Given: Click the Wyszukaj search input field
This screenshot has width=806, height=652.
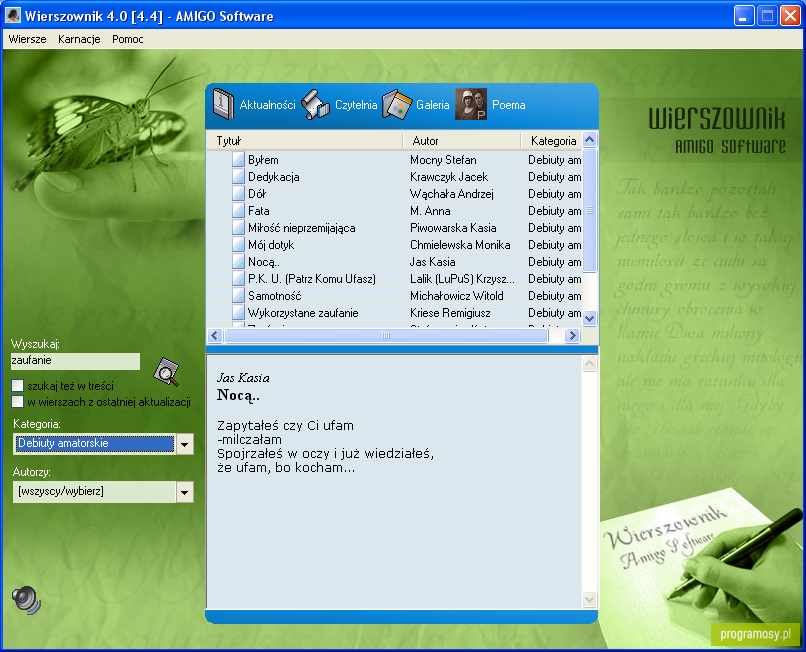Looking at the screenshot, I should (x=75, y=361).
